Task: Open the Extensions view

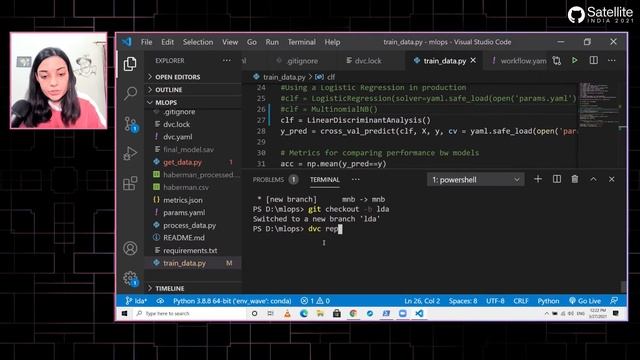Action: click(130, 183)
